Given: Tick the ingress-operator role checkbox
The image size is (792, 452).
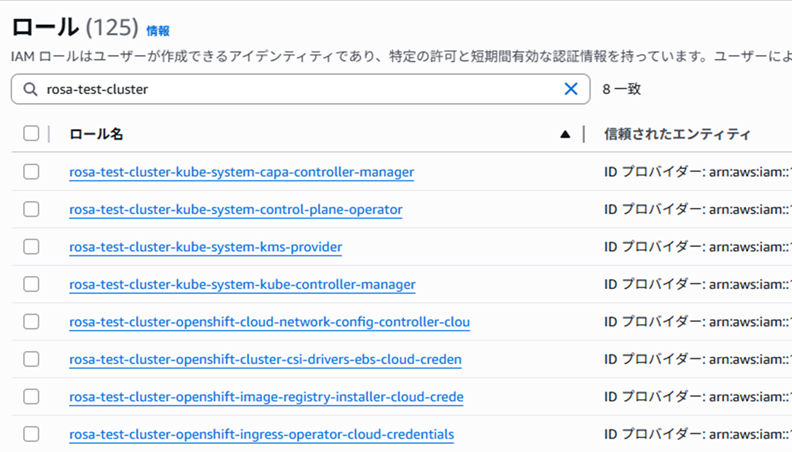Looking at the screenshot, I should tap(31, 434).
